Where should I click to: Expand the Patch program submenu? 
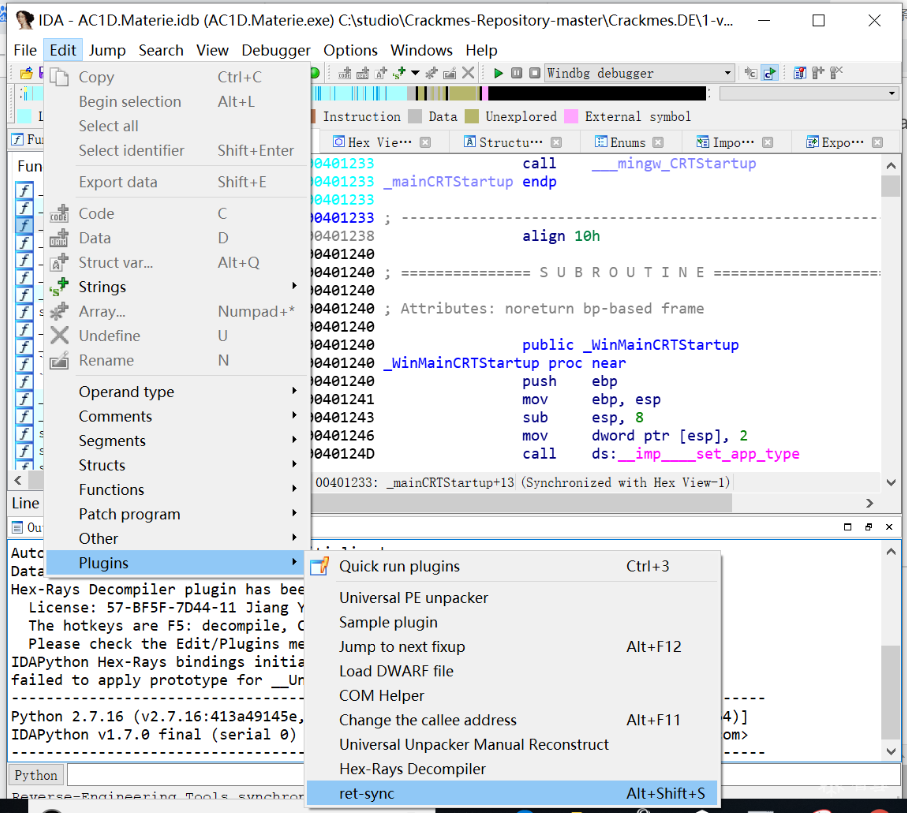point(176,514)
